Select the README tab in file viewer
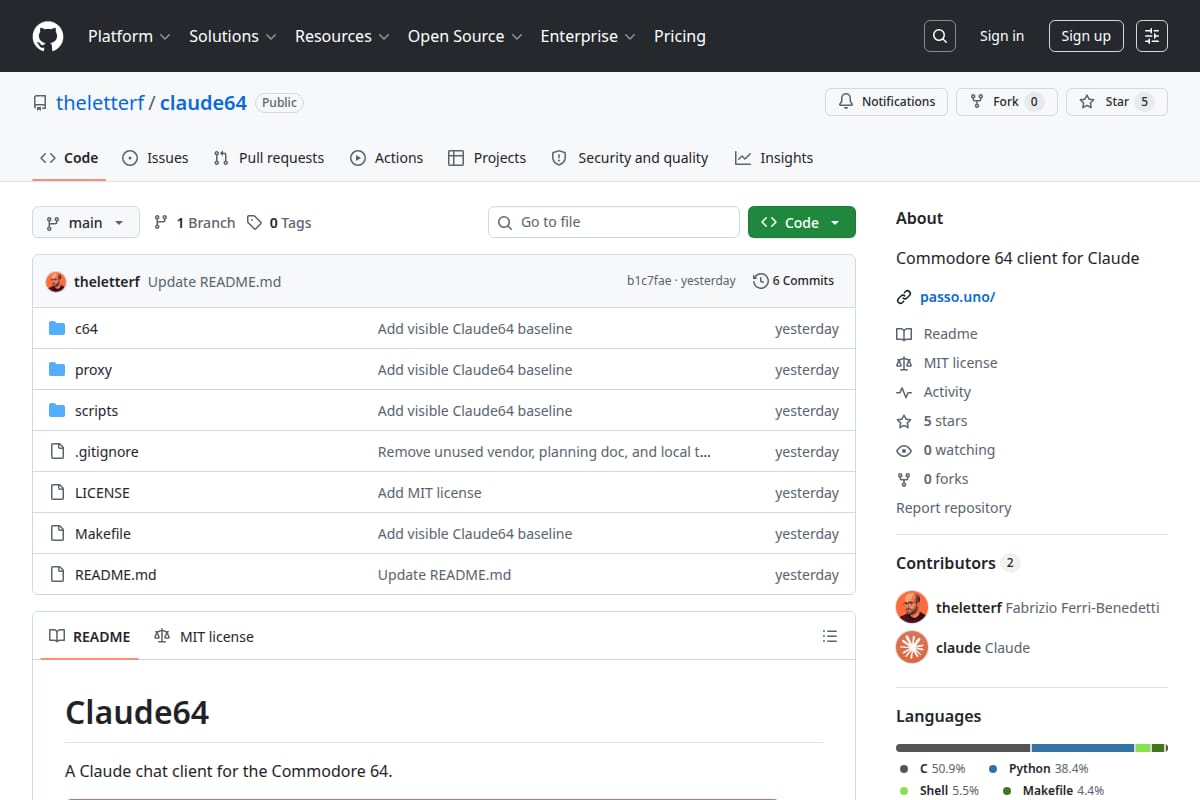This screenshot has height=800, width=1200. coord(90,636)
